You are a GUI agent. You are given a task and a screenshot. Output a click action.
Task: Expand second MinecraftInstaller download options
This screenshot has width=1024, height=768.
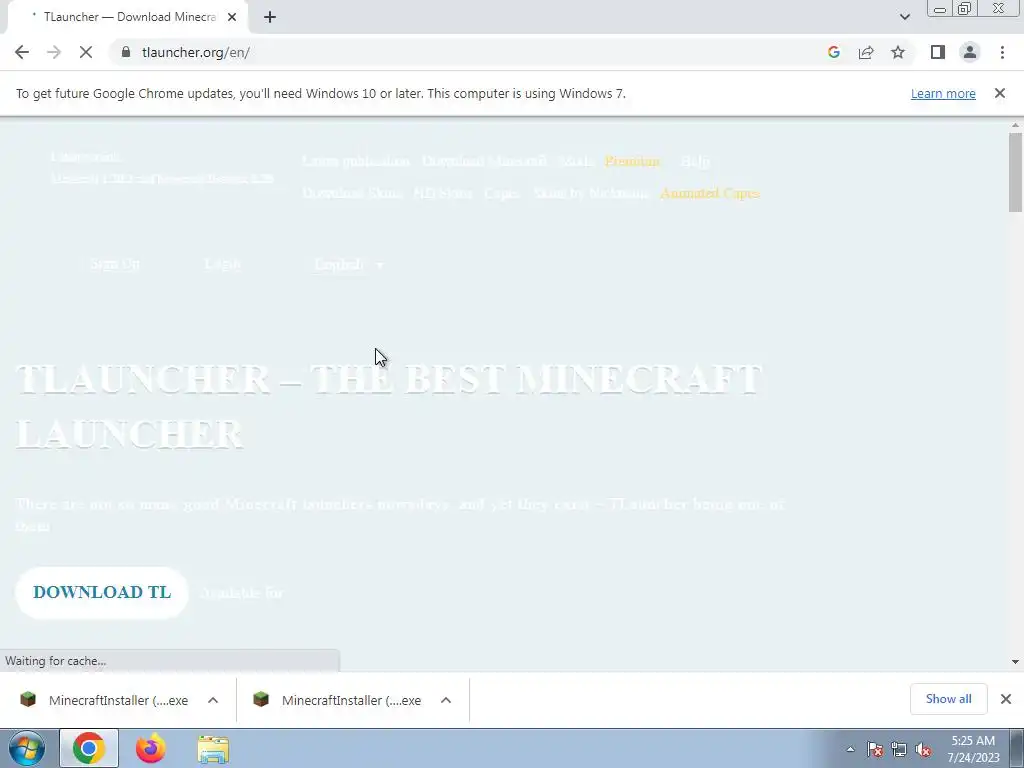coord(446,700)
